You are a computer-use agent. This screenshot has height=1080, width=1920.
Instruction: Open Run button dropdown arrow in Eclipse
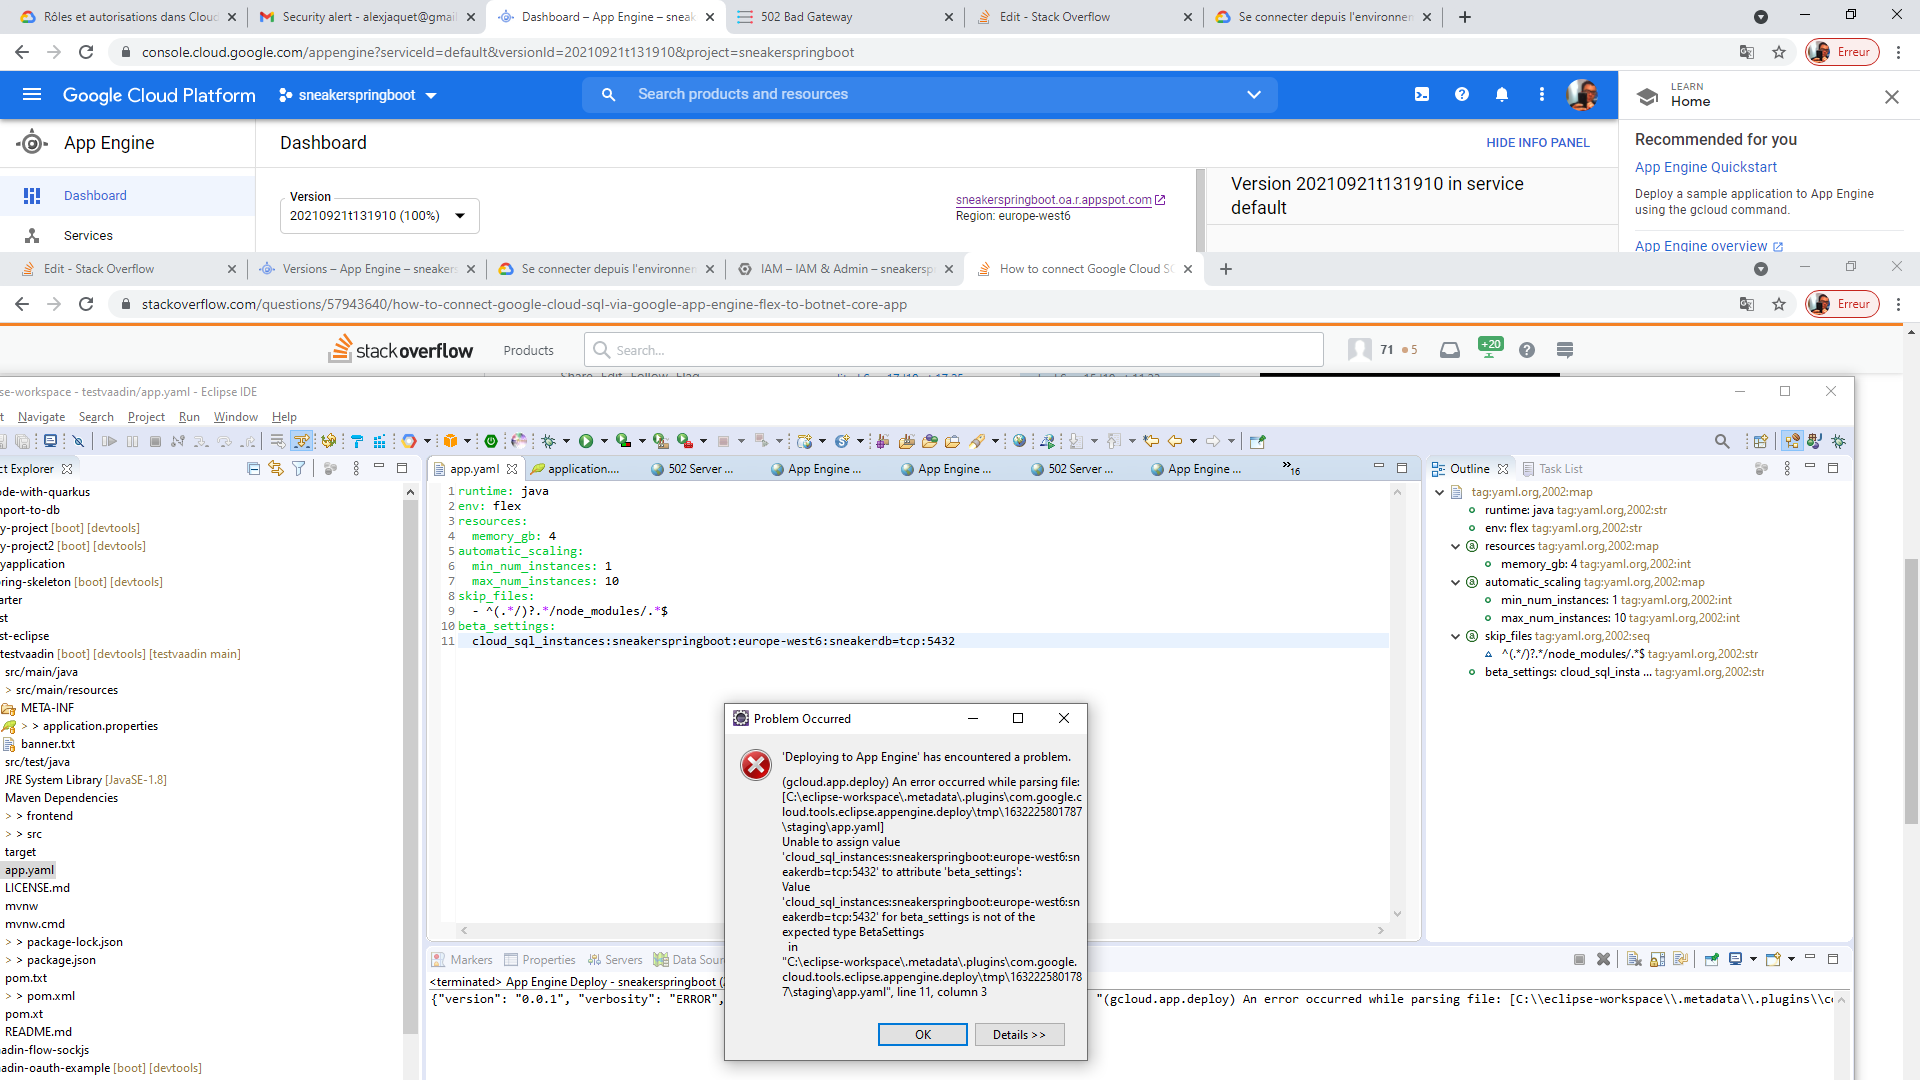[604, 441]
